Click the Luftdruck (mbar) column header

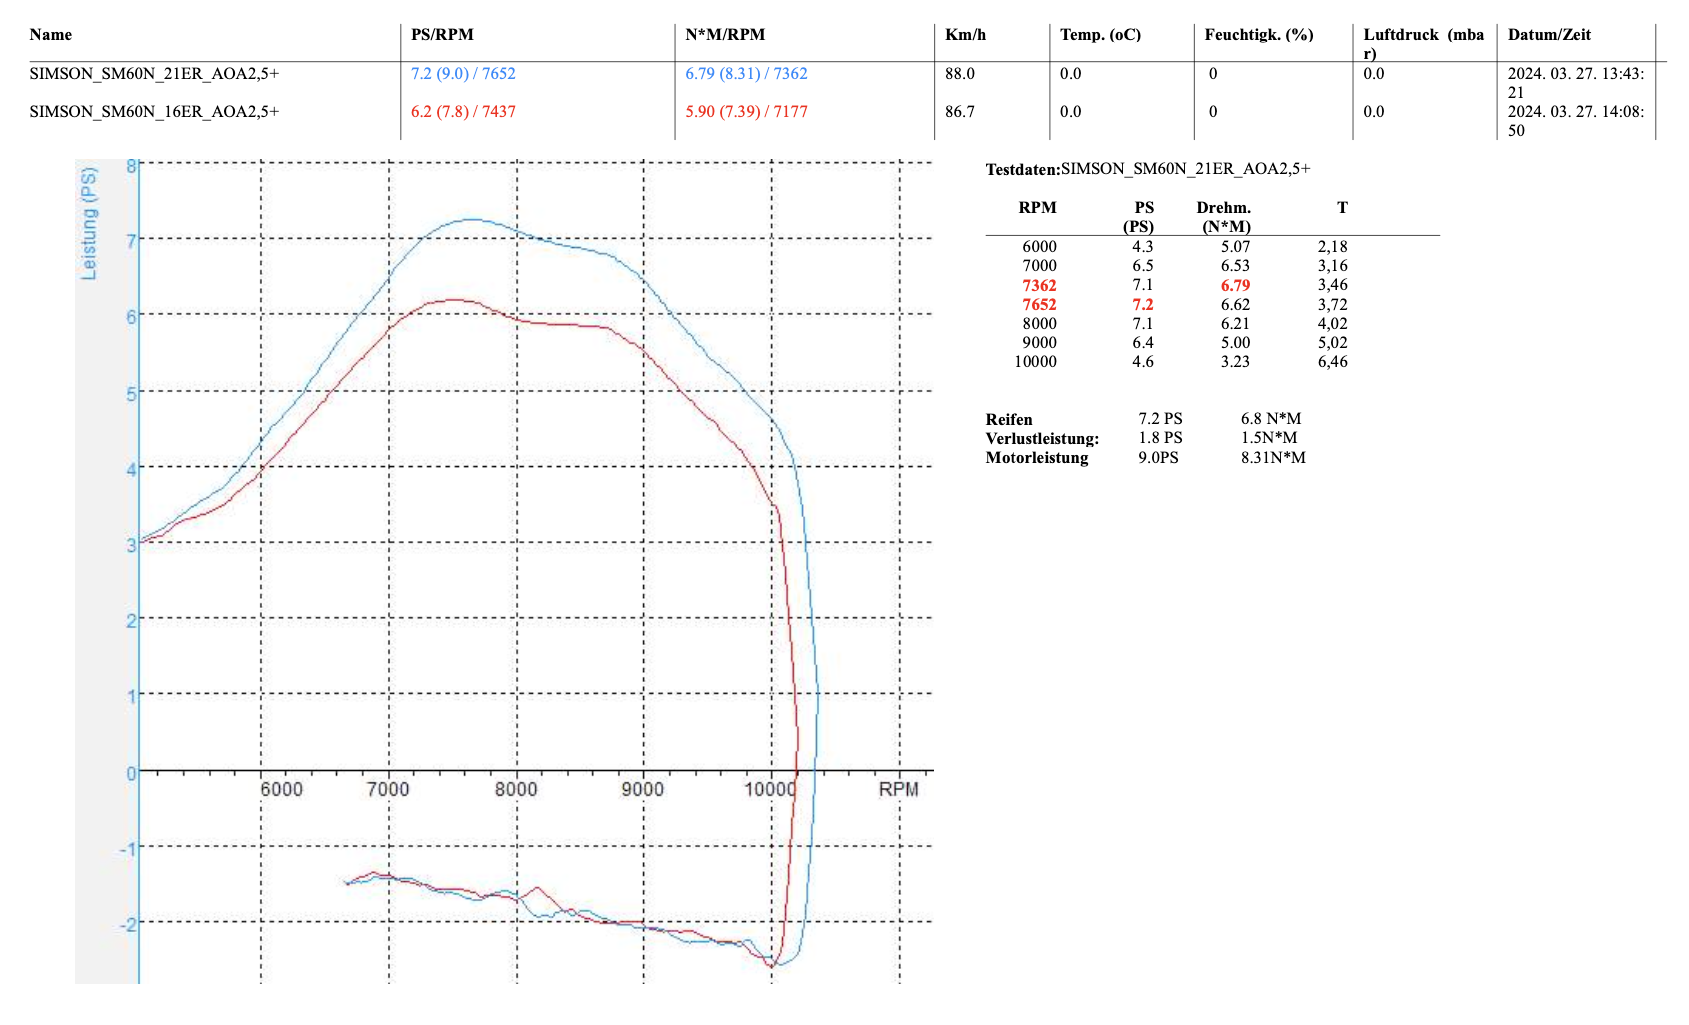click(1424, 44)
